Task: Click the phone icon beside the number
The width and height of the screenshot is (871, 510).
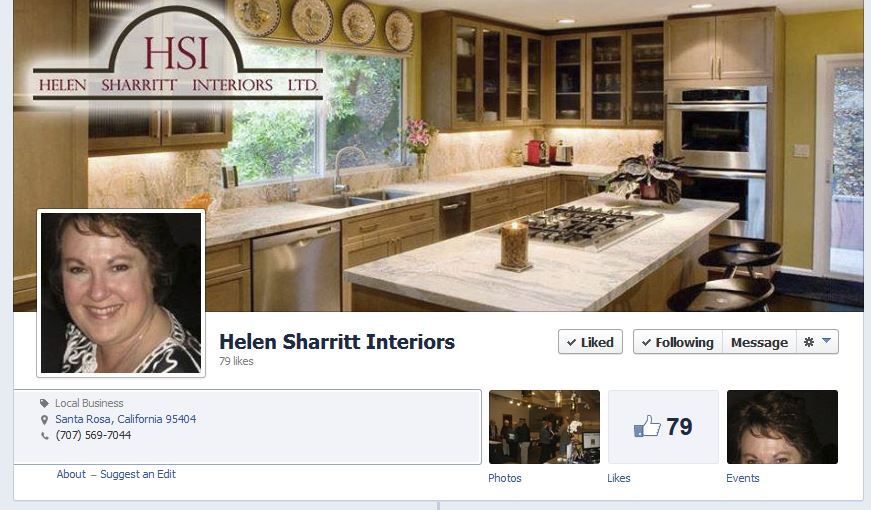Action: click(x=44, y=436)
